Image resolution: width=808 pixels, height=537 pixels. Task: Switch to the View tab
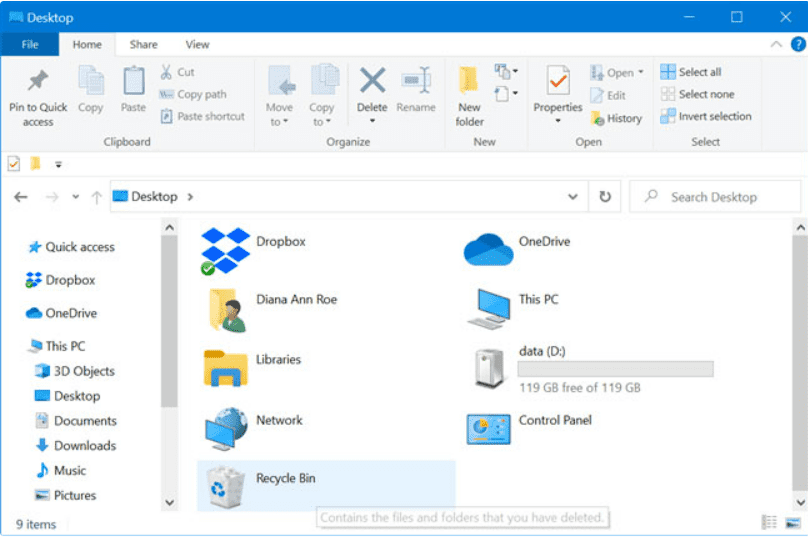pyautogui.click(x=197, y=45)
